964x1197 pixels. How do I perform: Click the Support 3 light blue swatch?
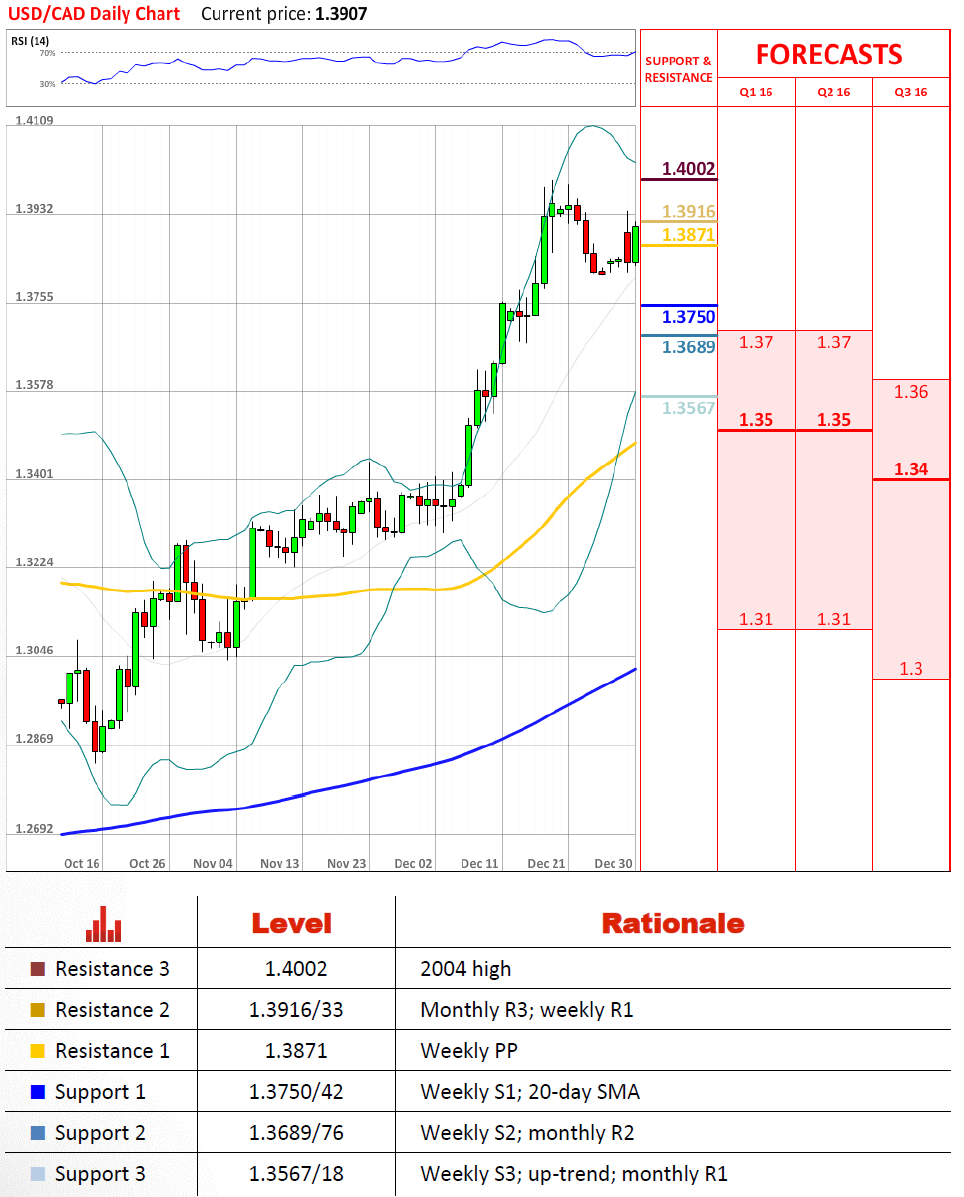click(x=37, y=1174)
